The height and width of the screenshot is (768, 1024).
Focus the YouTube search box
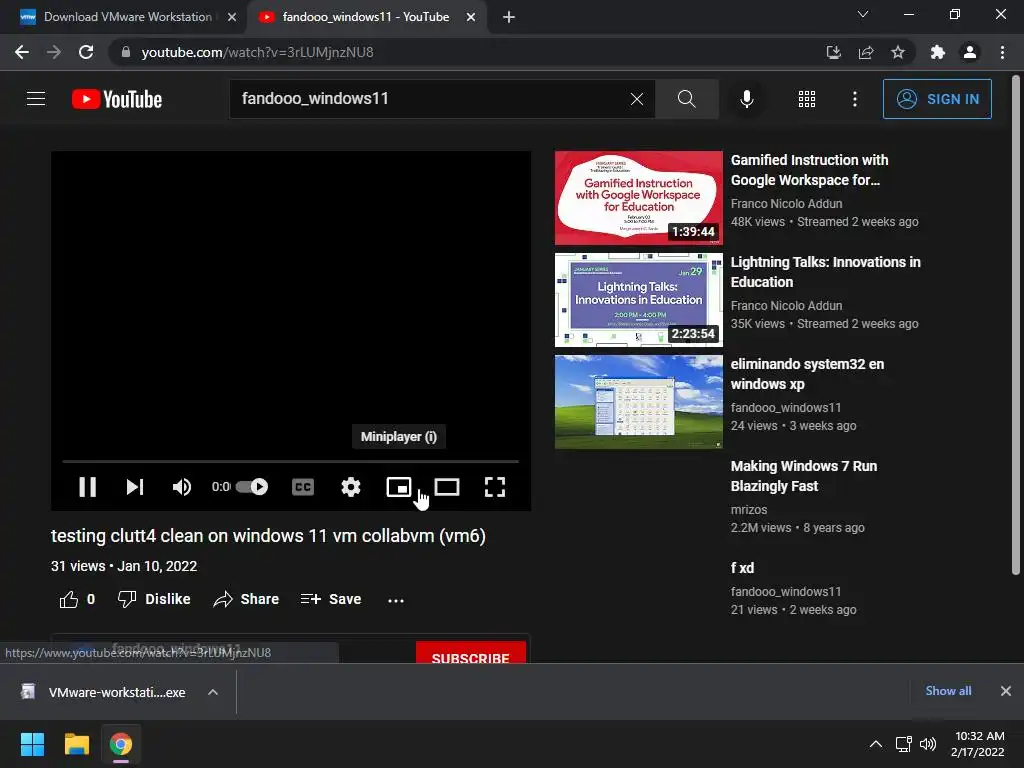(431, 99)
